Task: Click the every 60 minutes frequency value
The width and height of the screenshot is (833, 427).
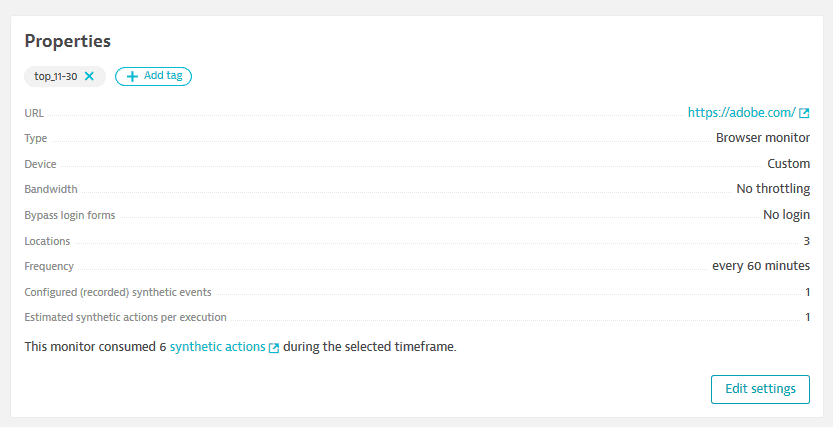Action: [x=761, y=266]
